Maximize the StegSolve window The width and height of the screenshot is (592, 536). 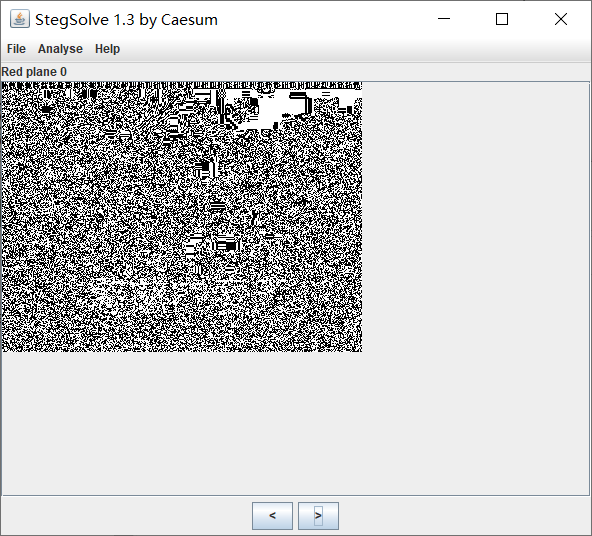(x=502, y=19)
